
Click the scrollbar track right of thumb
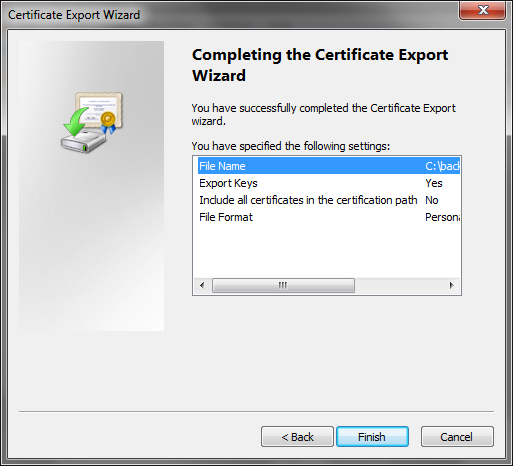point(399,285)
